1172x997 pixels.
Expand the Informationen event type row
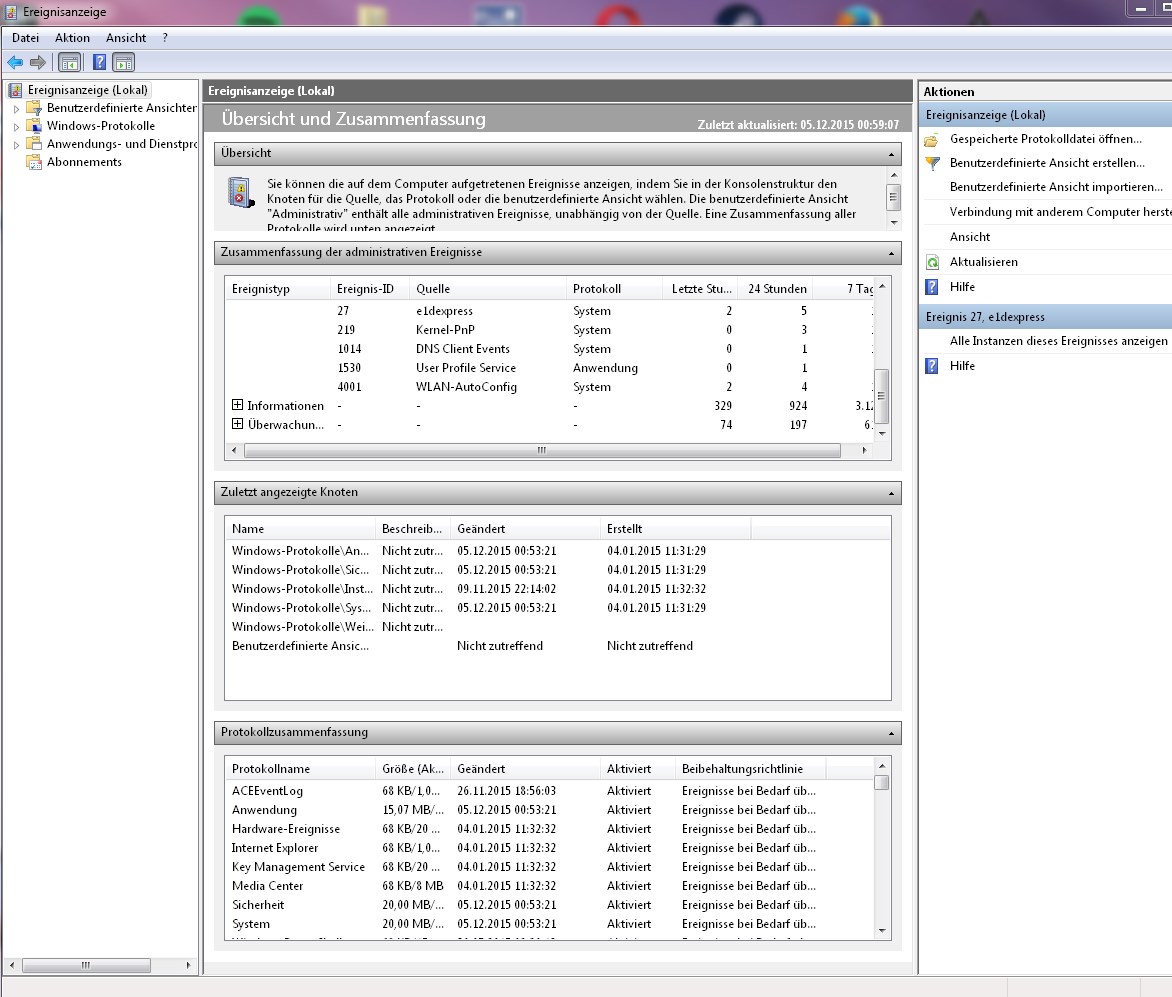[x=238, y=405]
